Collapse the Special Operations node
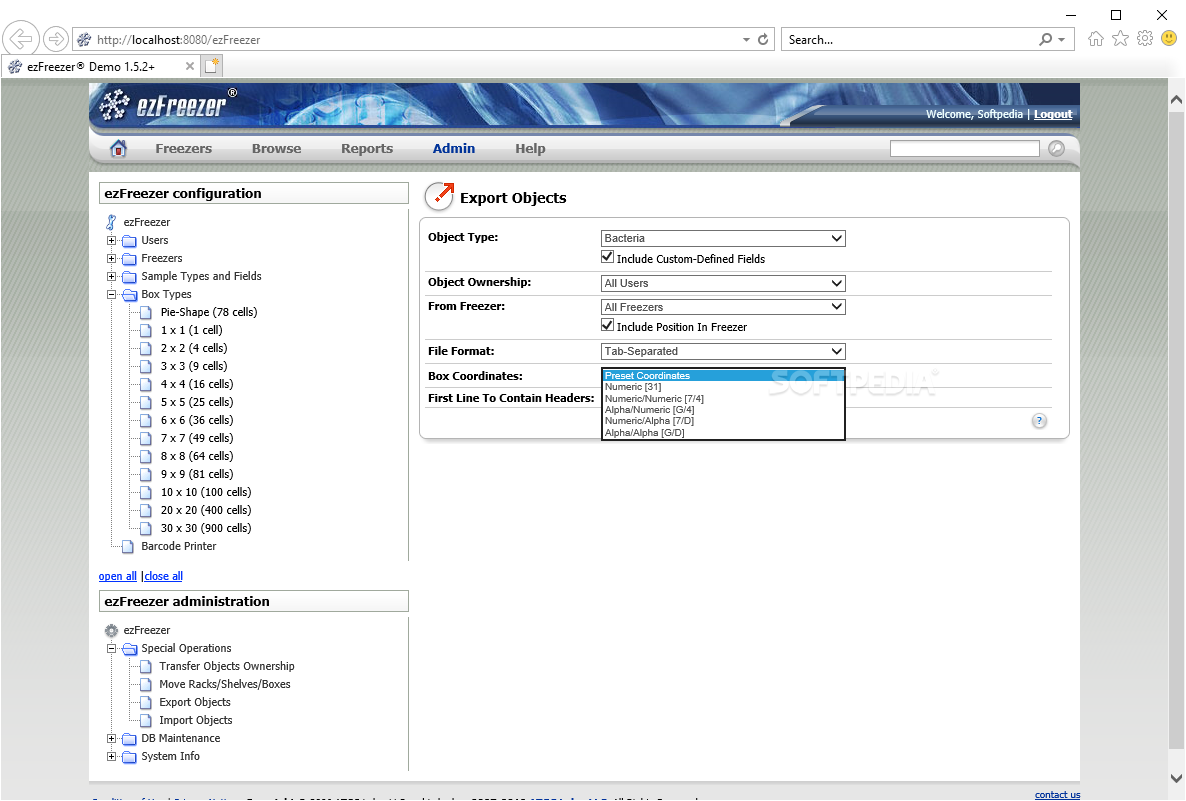The image size is (1186, 801). [111, 649]
